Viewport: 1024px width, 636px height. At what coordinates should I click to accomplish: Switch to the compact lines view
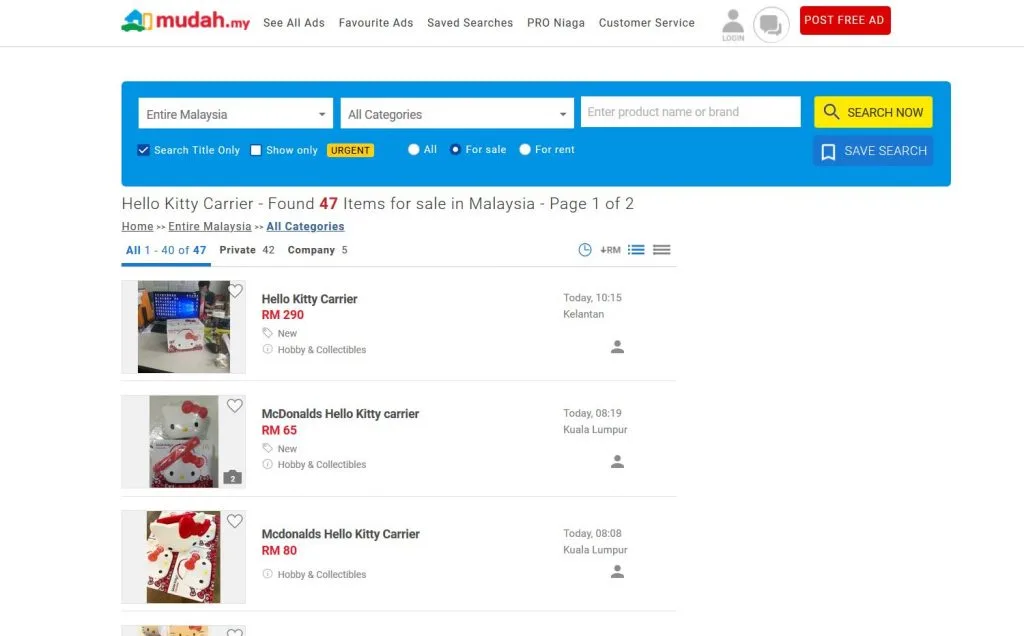point(661,250)
